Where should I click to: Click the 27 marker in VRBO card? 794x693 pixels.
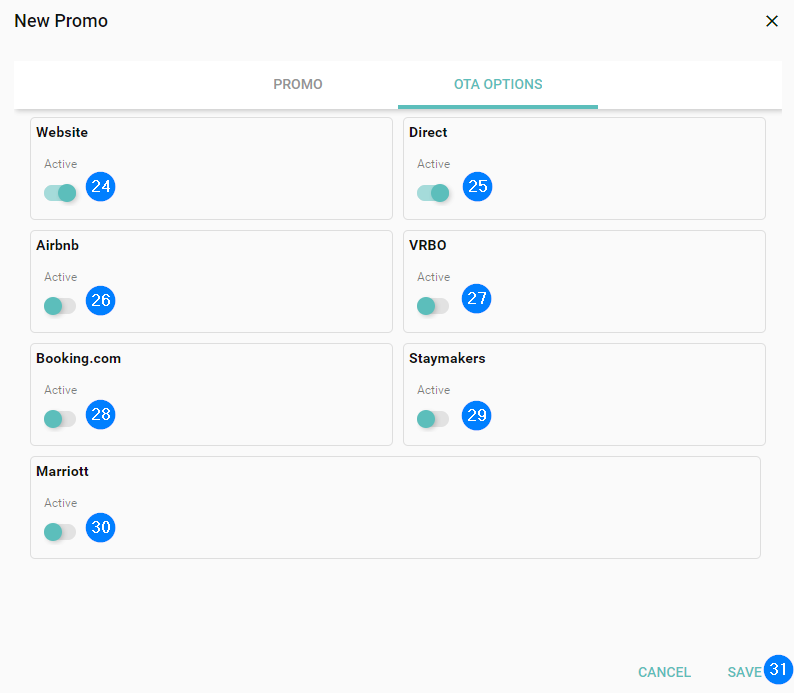pyautogui.click(x=477, y=298)
